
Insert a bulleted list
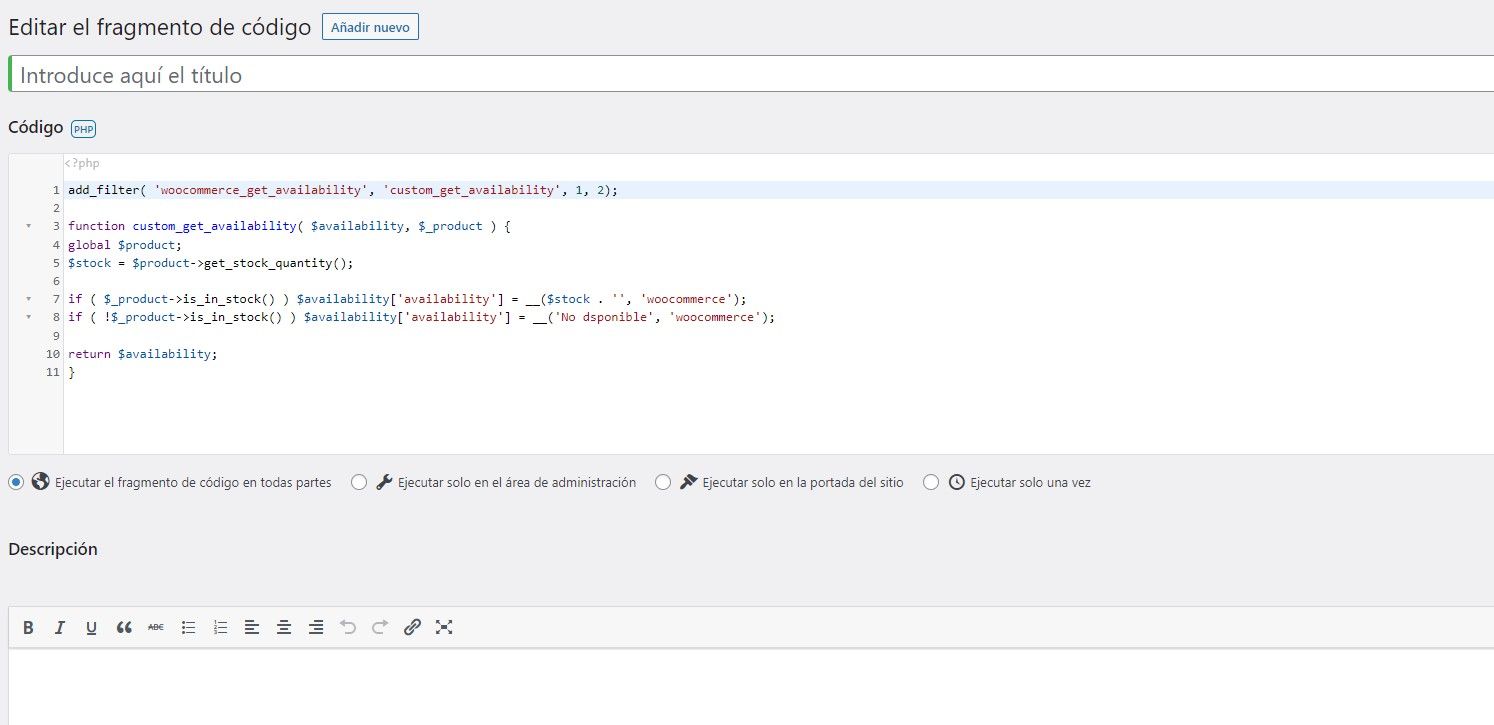click(x=188, y=627)
